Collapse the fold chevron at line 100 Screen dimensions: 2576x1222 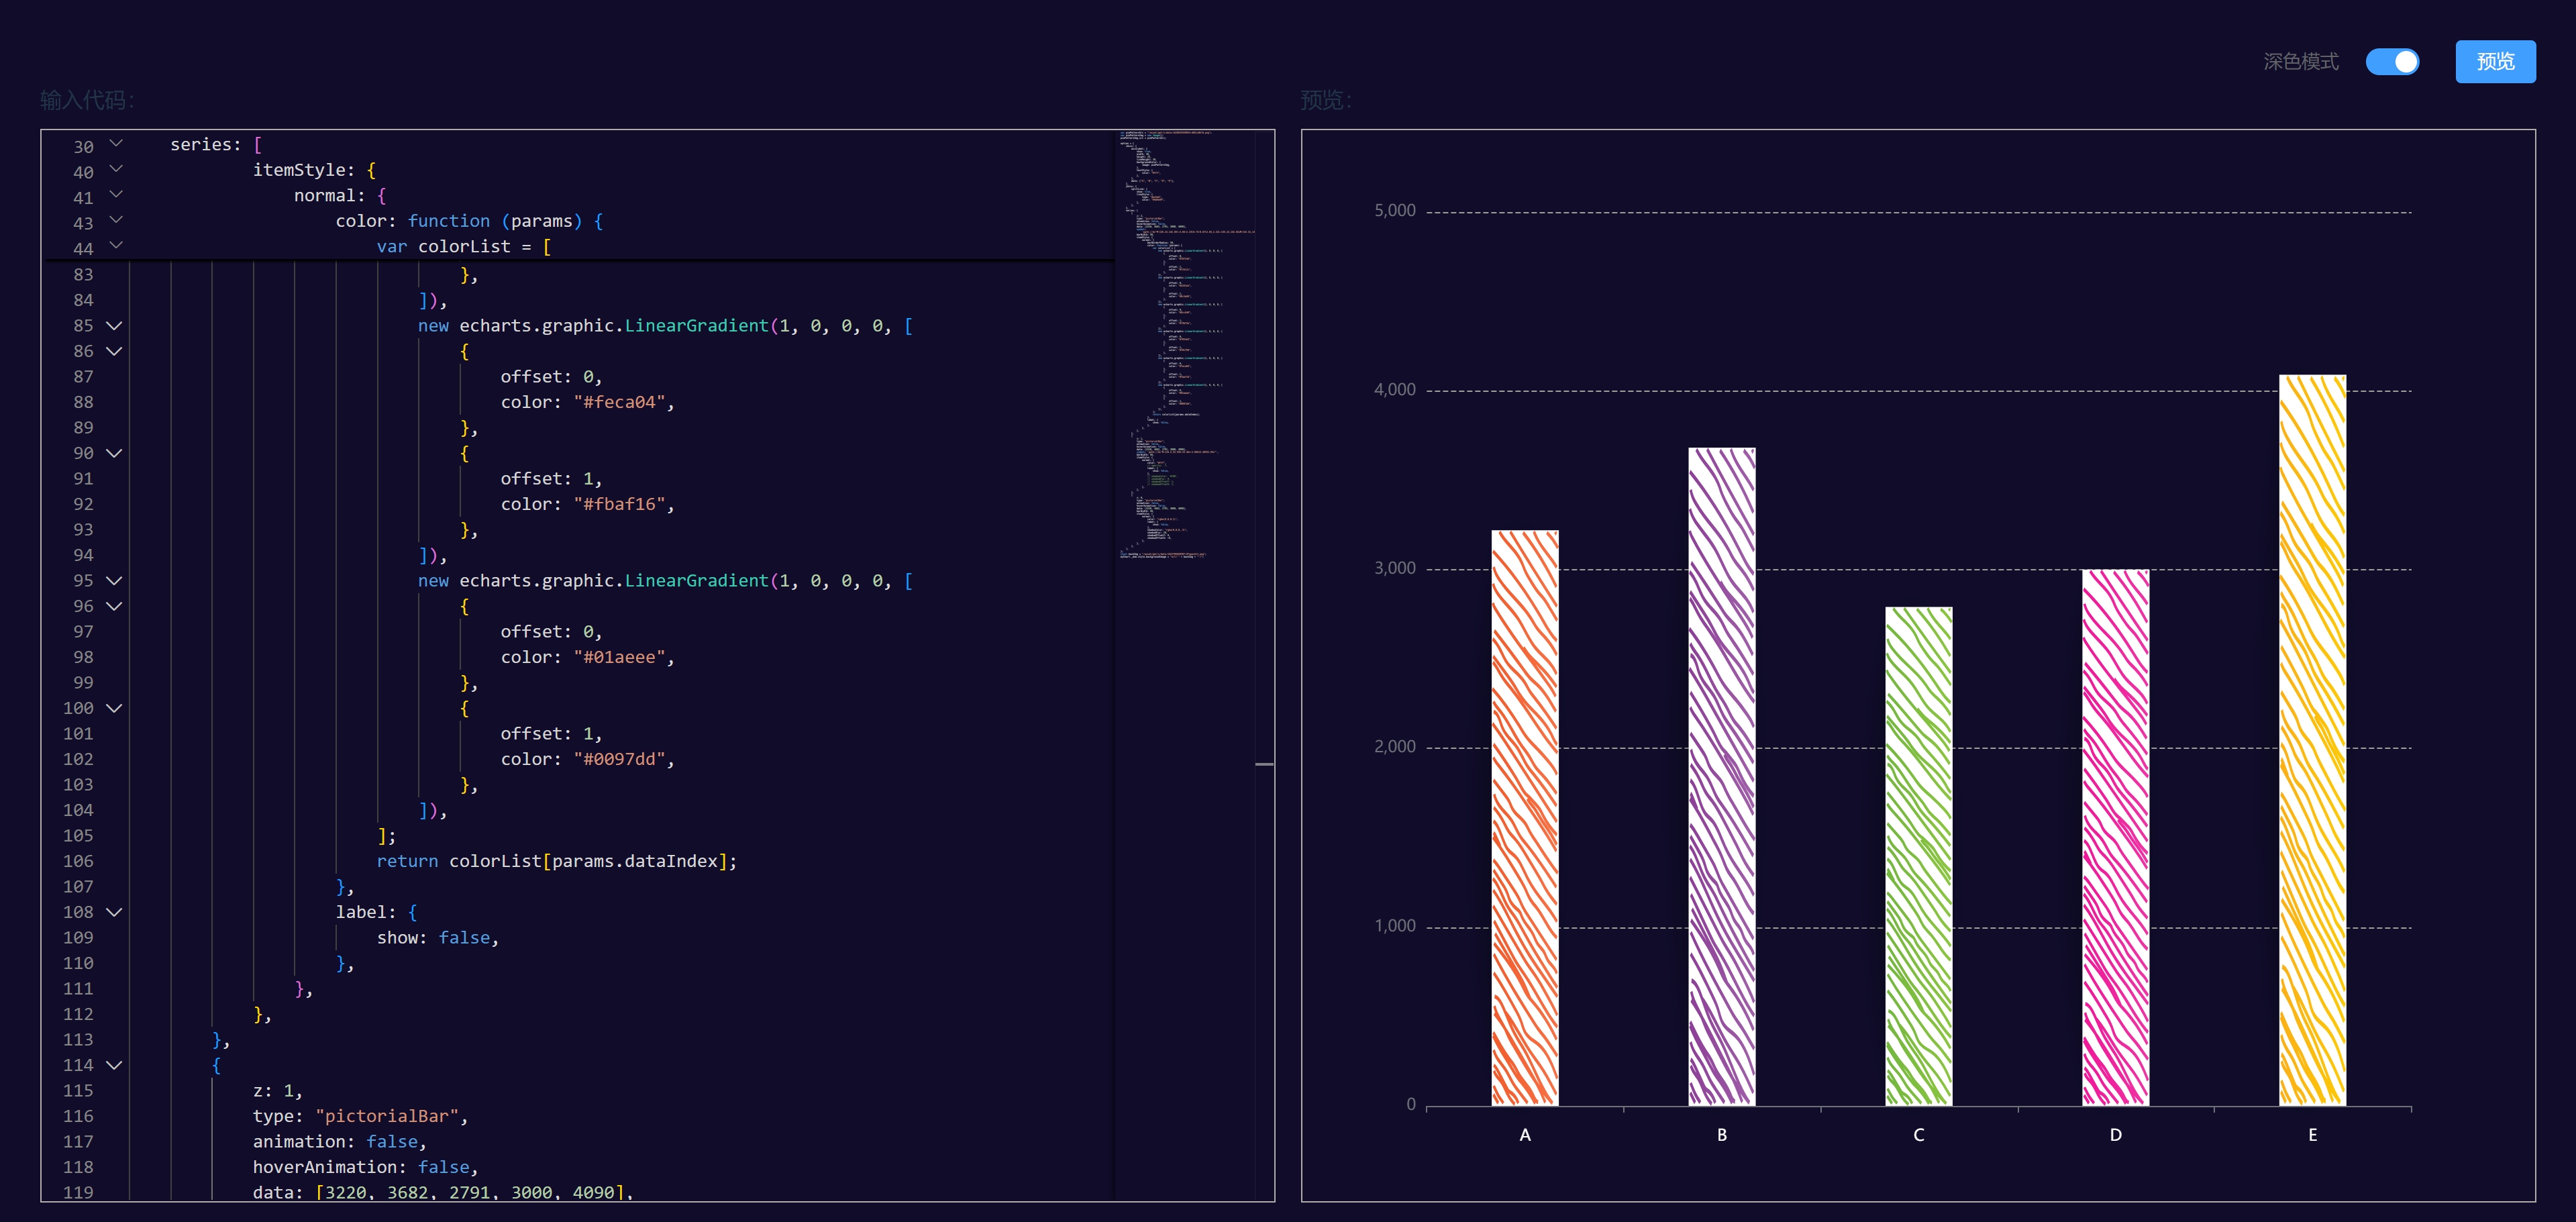coord(114,708)
